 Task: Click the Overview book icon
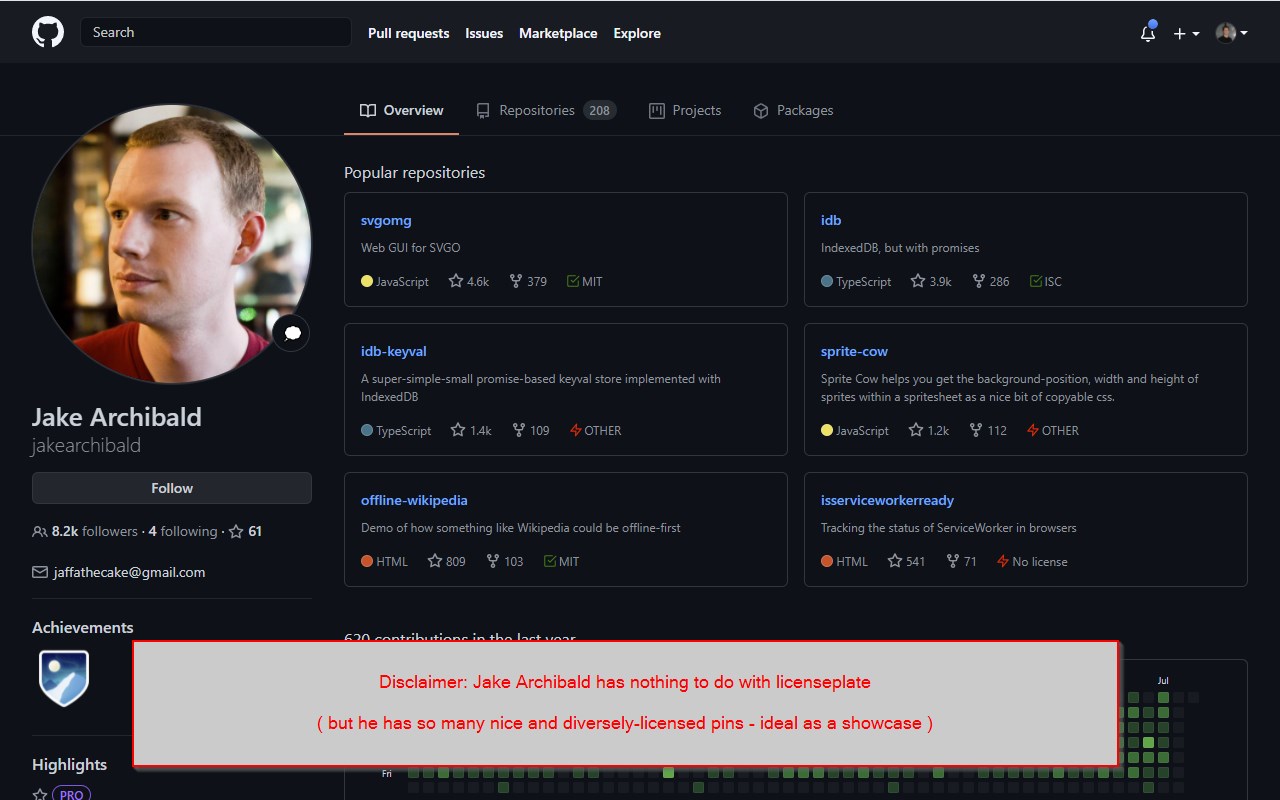[368, 111]
